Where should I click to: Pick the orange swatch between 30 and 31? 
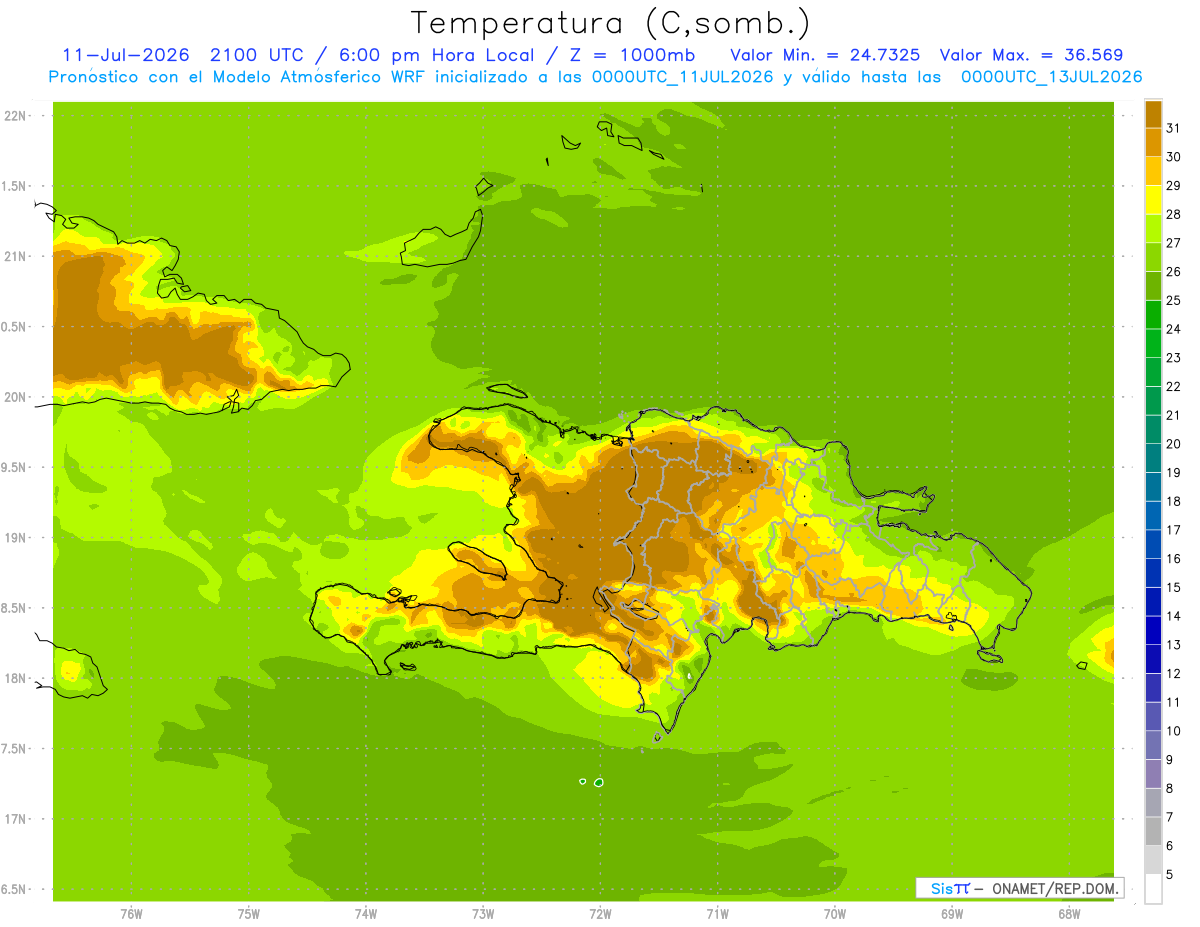pyautogui.click(x=1153, y=143)
